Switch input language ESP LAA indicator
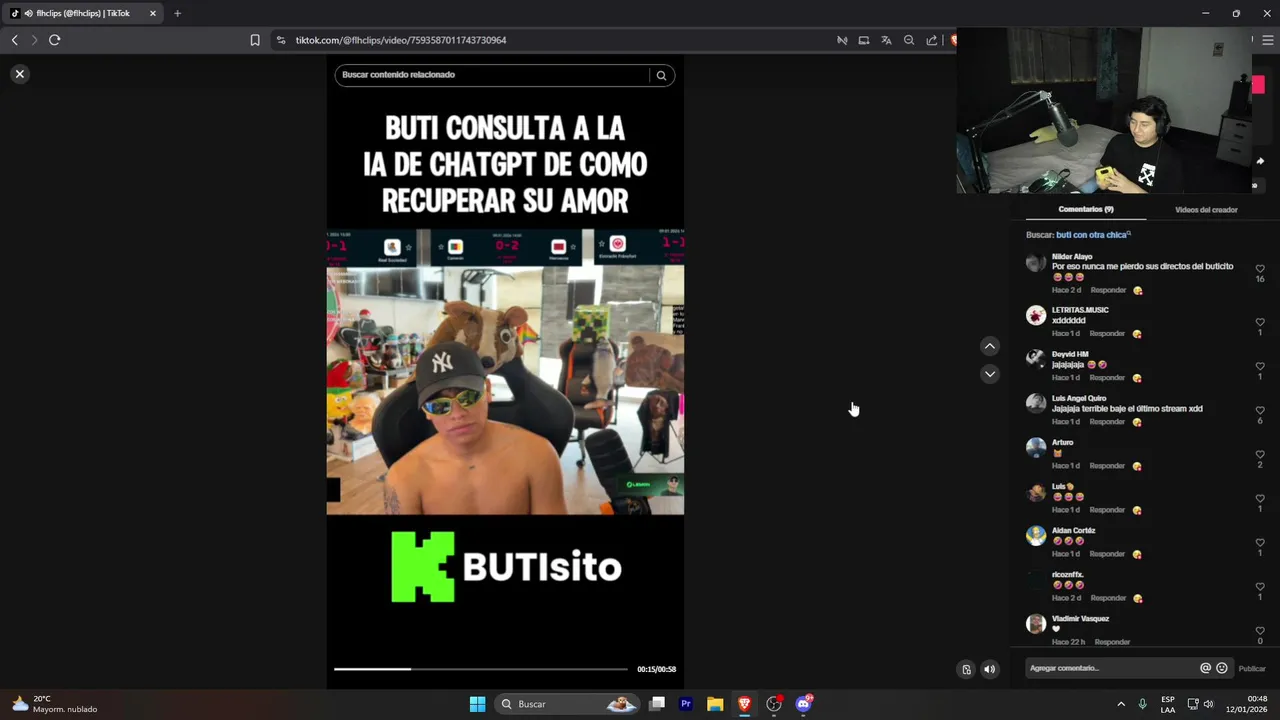 pos(1168,704)
